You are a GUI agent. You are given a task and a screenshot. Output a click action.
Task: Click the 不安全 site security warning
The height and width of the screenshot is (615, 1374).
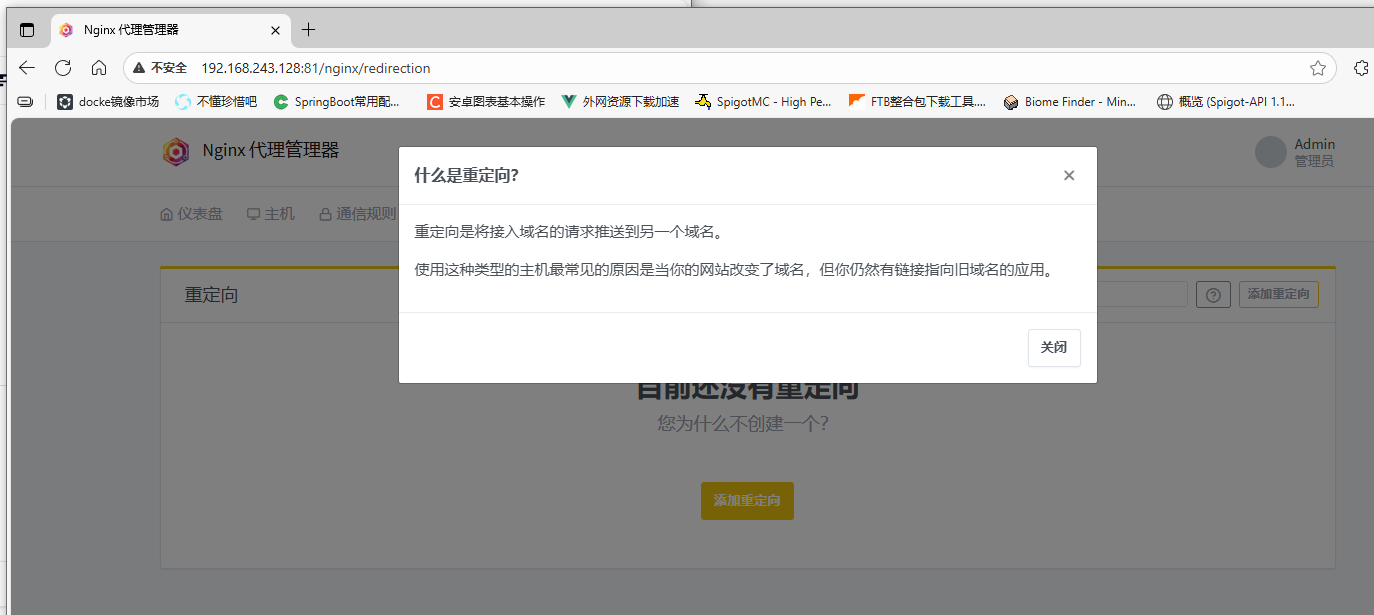pyautogui.click(x=160, y=68)
